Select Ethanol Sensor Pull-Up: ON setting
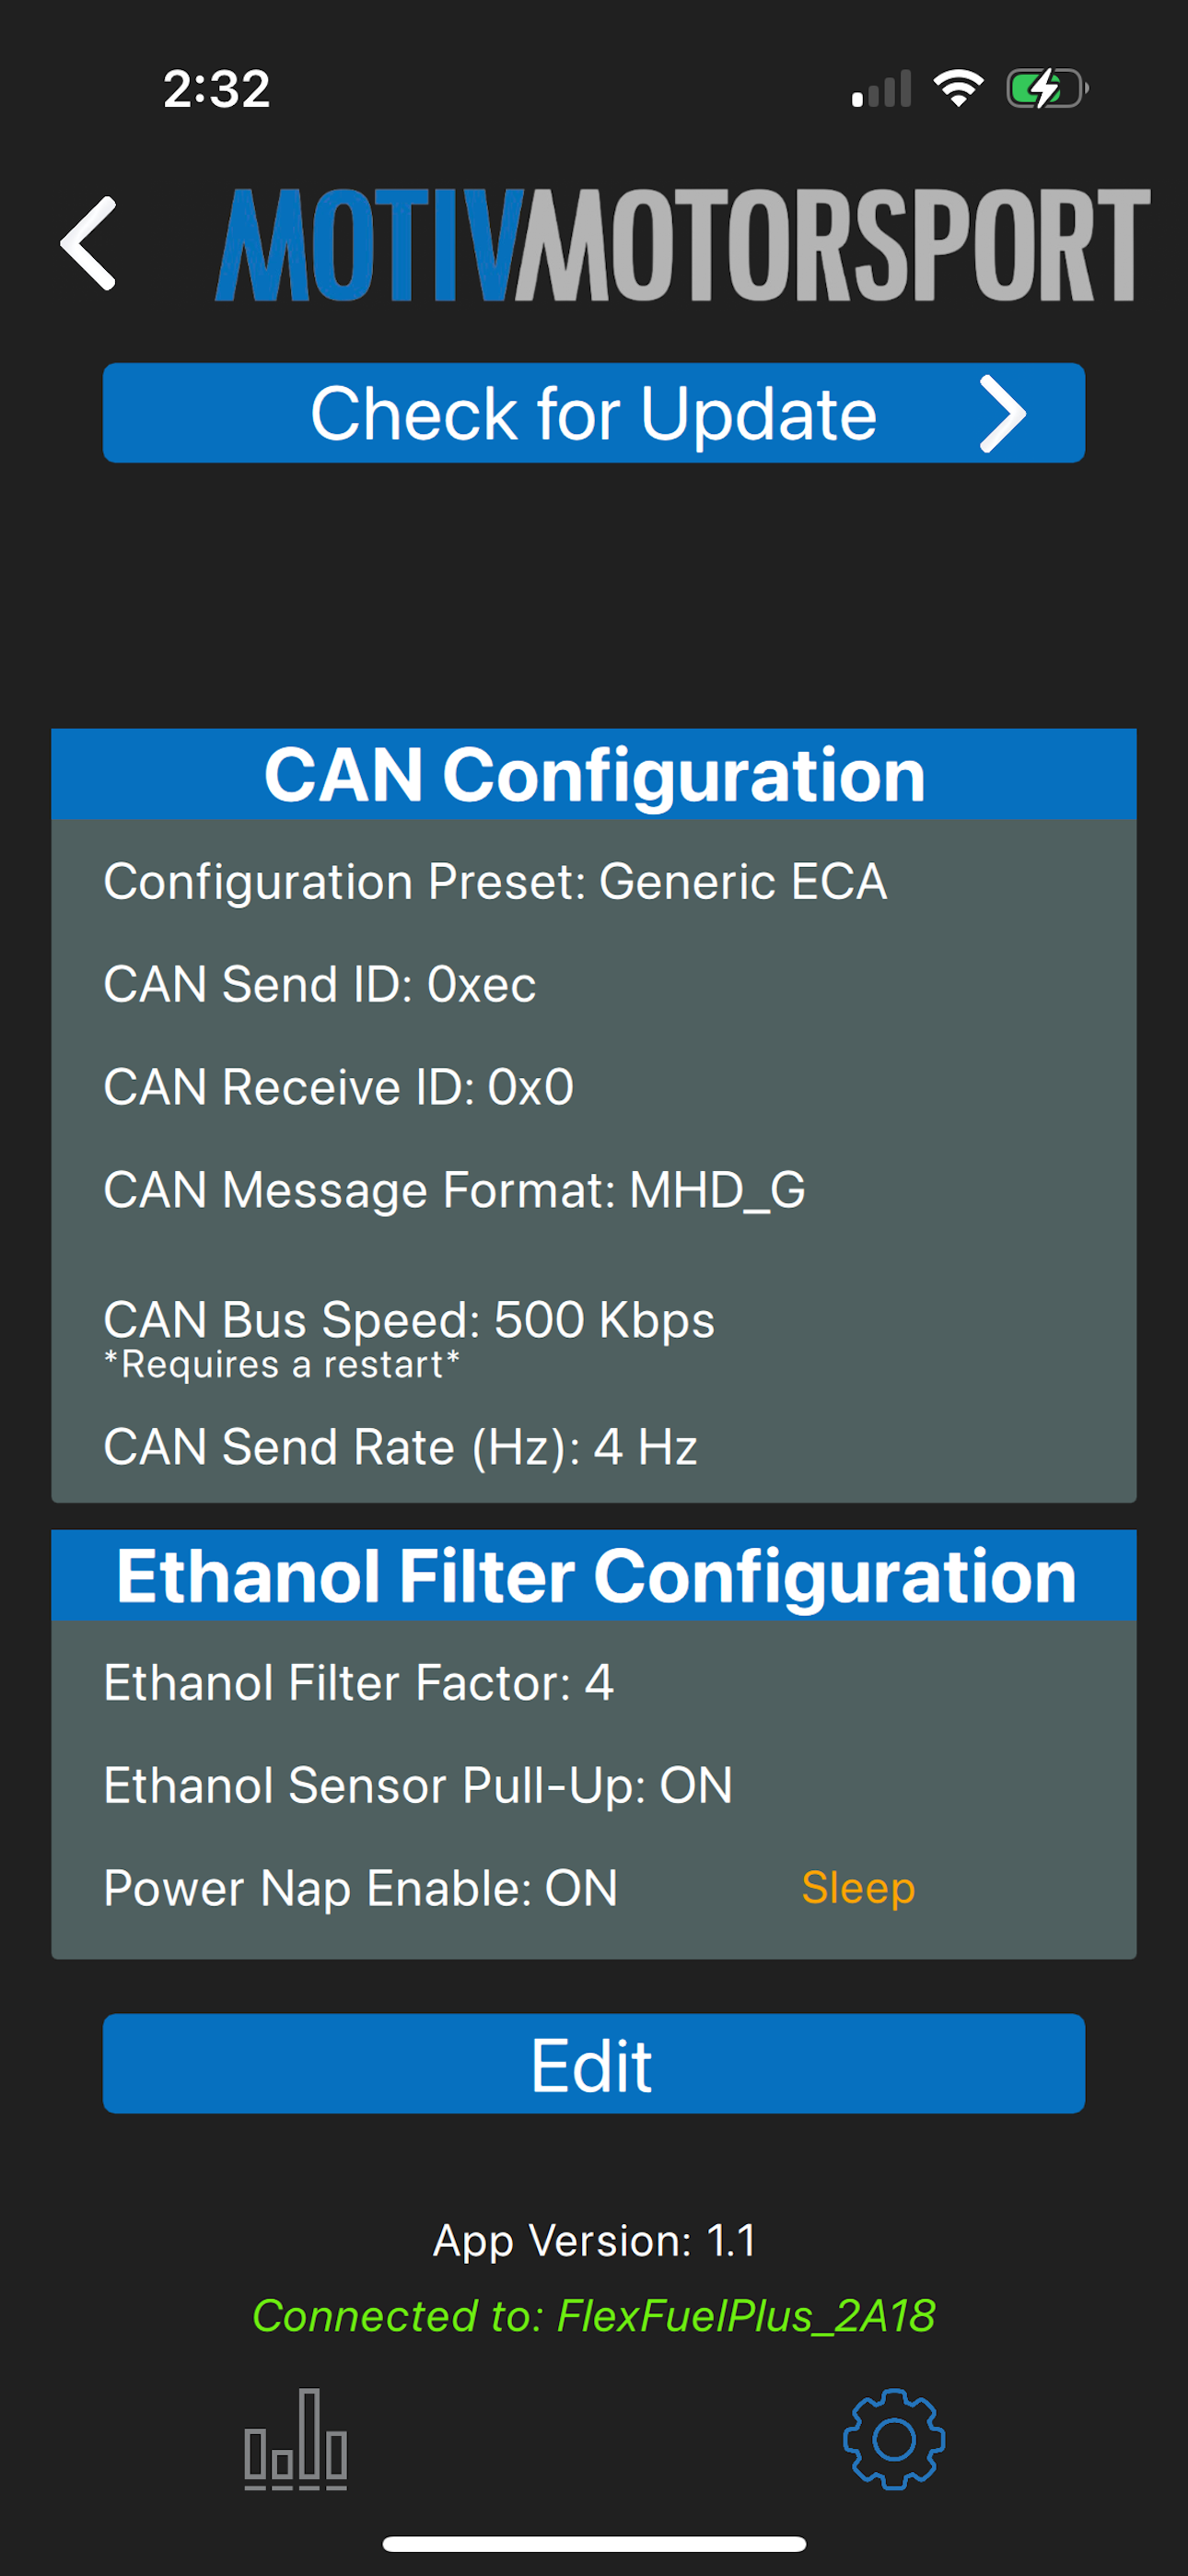This screenshot has height=2576, width=1188. pyautogui.click(x=419, y=1785)
